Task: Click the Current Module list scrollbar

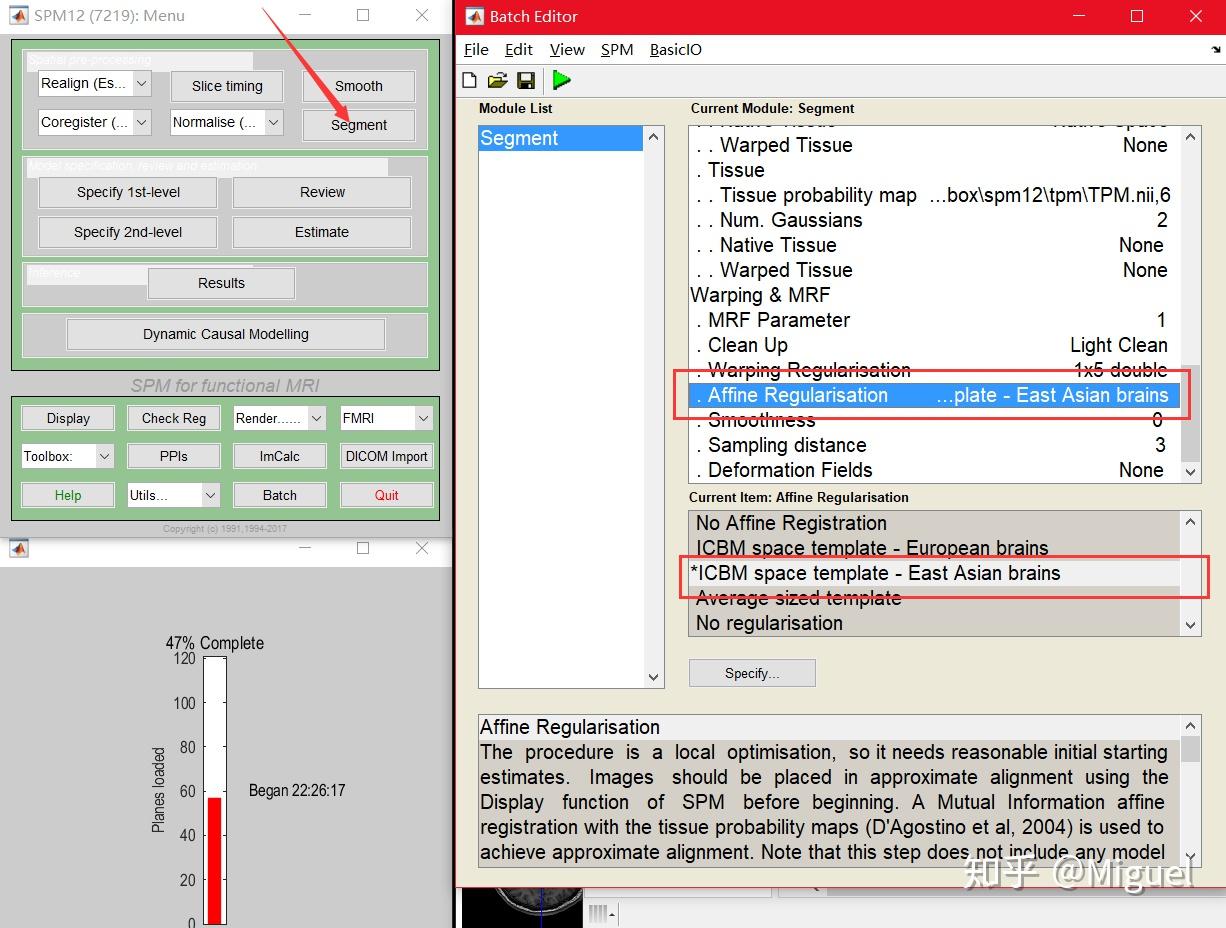Action: 1190,304
